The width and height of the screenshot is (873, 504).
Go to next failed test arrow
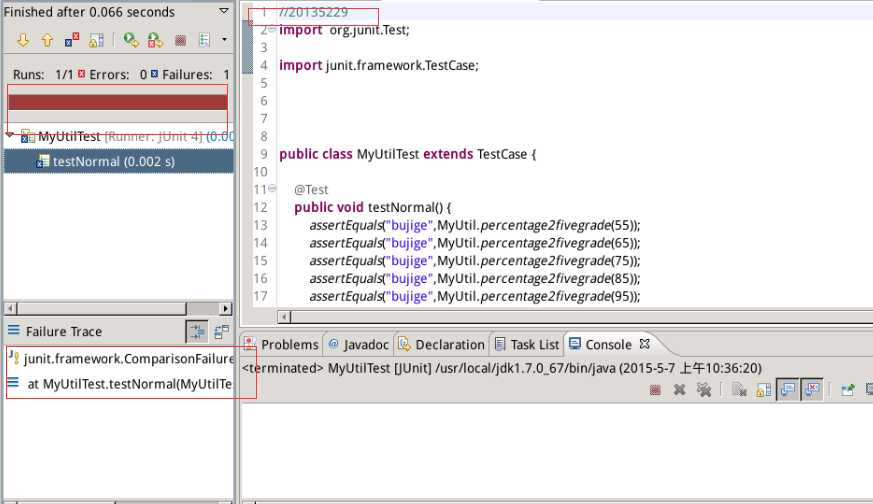click(23, 40)
